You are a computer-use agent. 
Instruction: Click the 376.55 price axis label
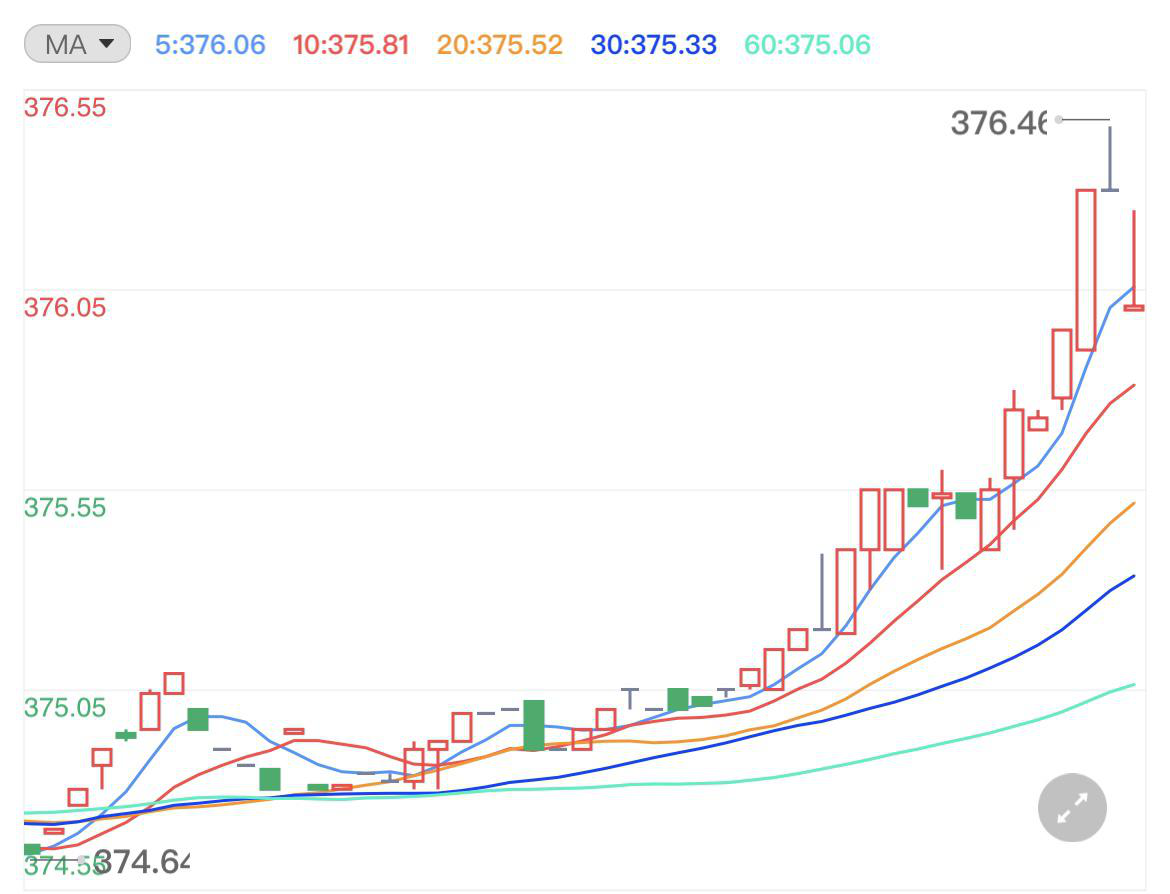65,107
